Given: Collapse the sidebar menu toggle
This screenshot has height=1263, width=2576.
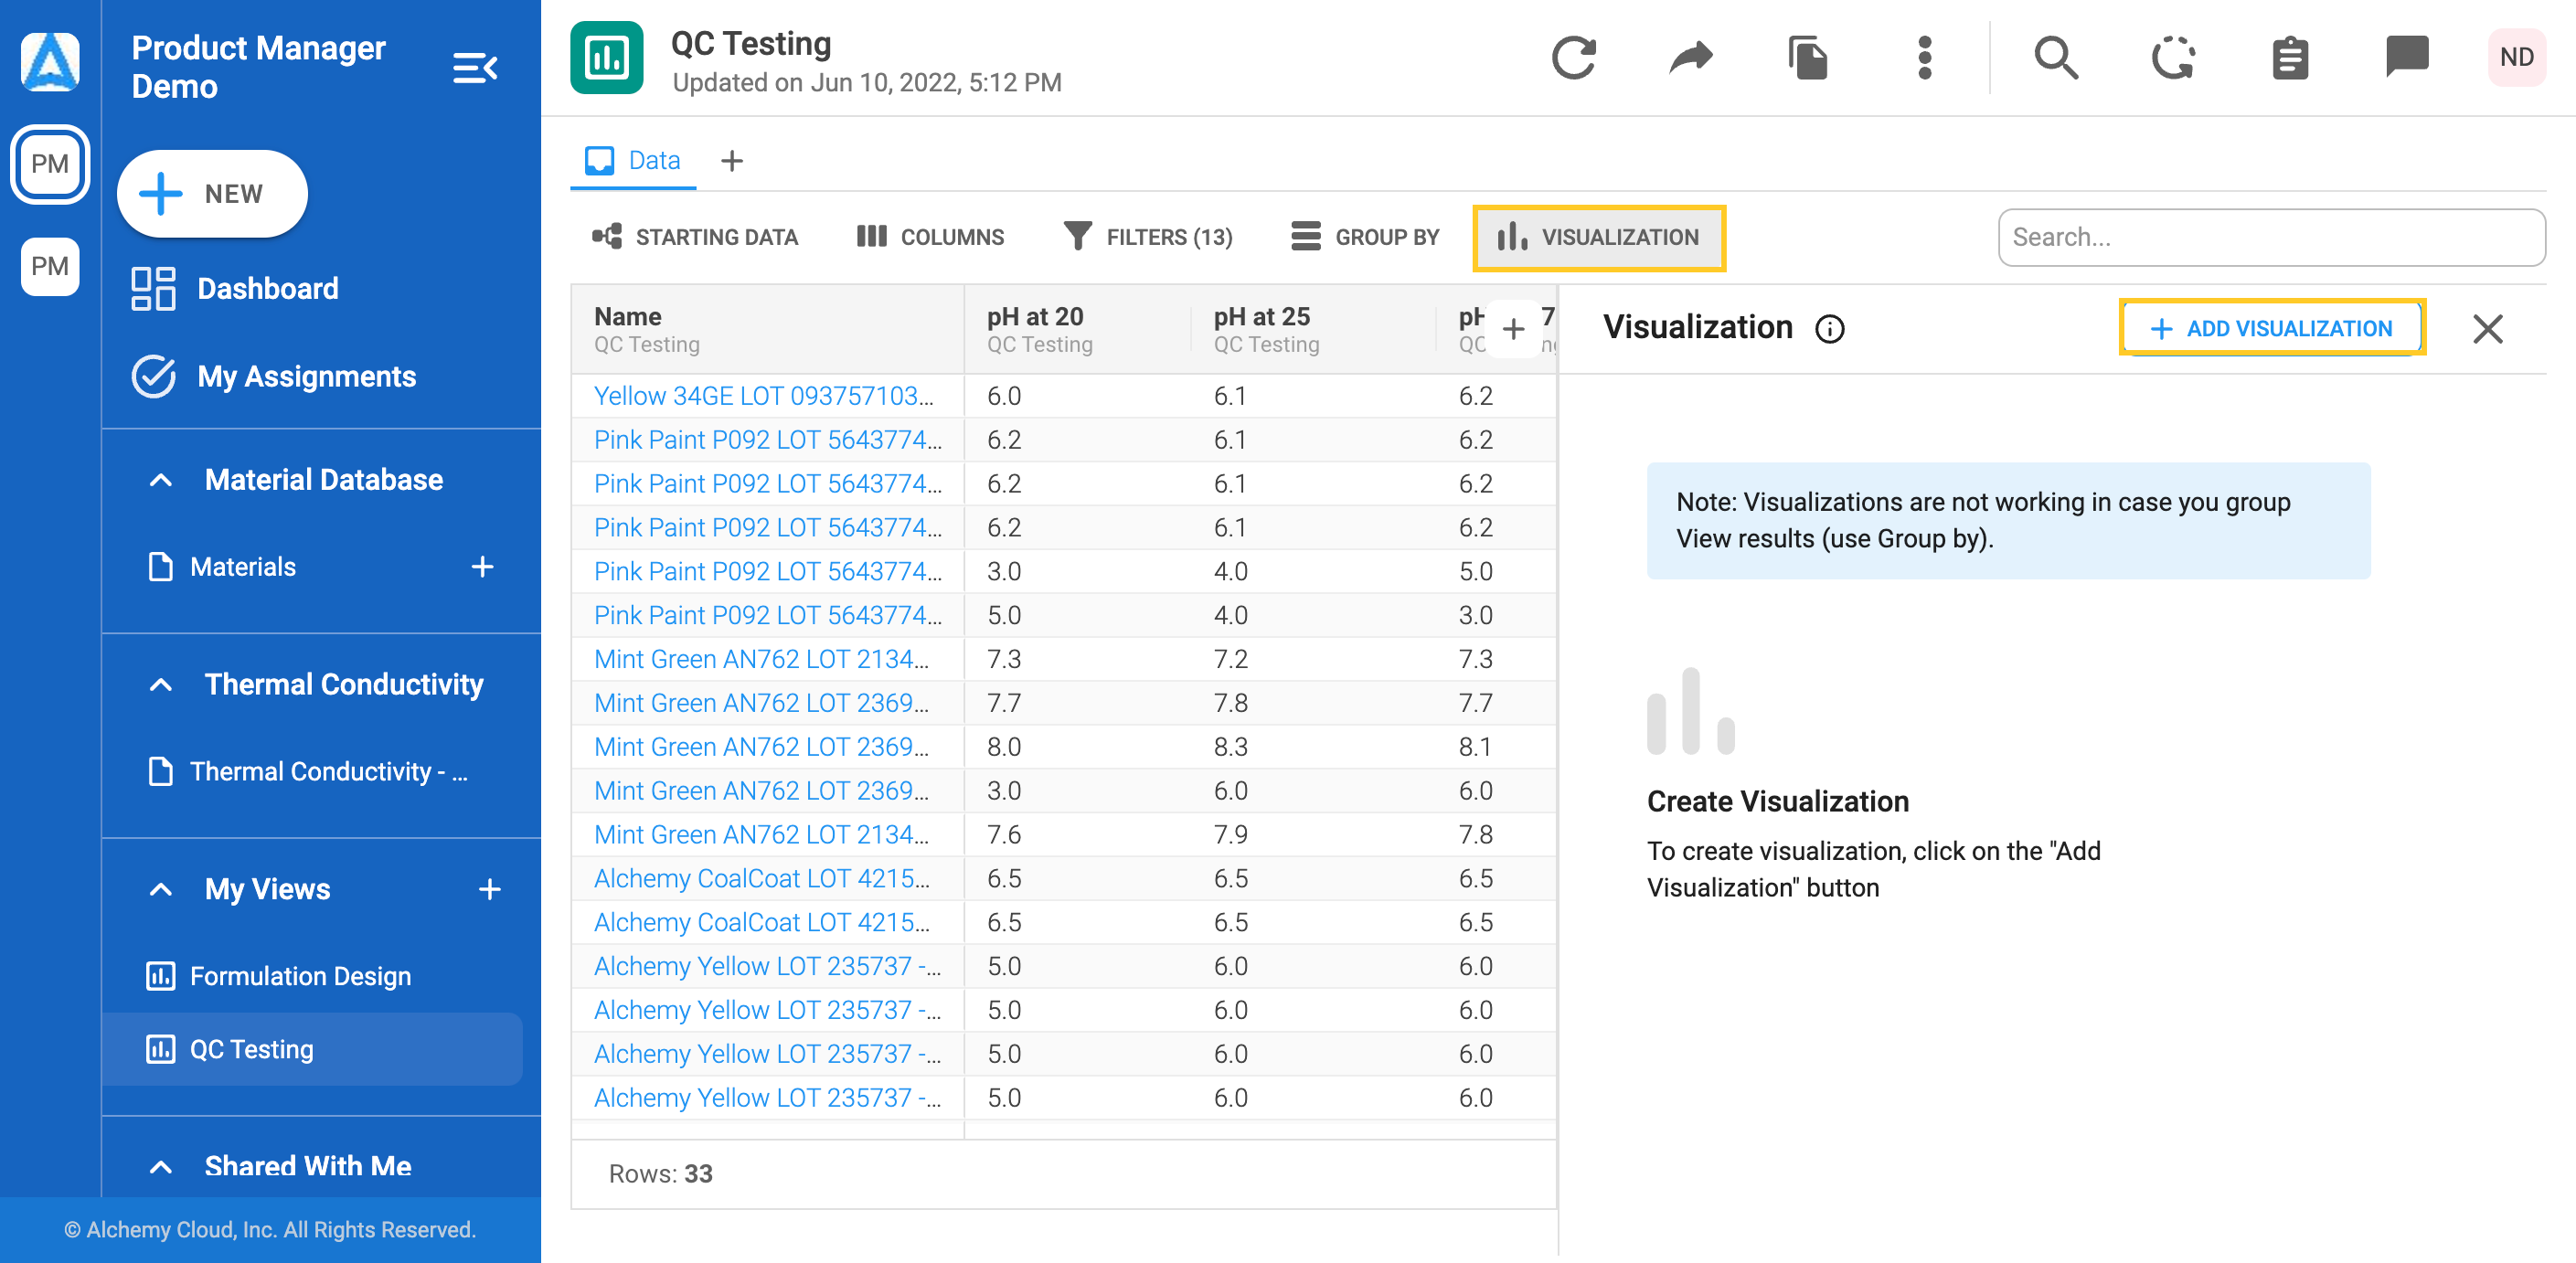Looking at the screenshot, I should pyautogui.click(x=475, y=68).
